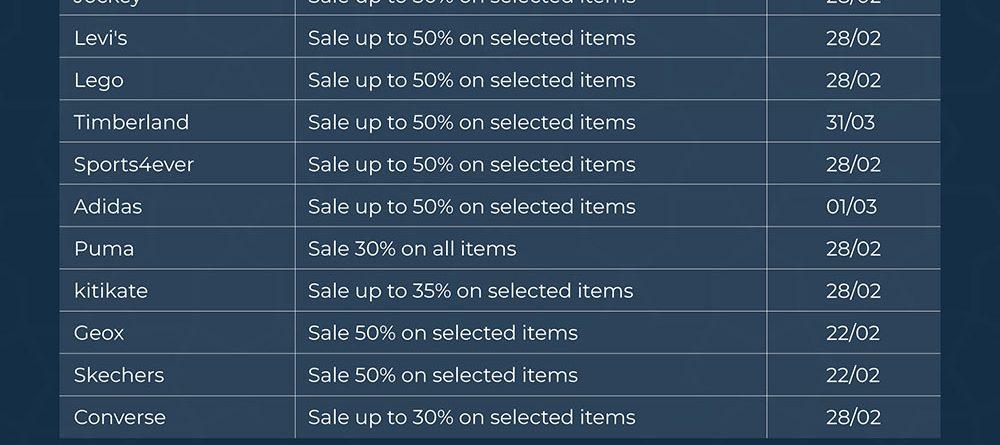
Task: Click the Timberland 31/03 date
Action: tap(850, 123)
